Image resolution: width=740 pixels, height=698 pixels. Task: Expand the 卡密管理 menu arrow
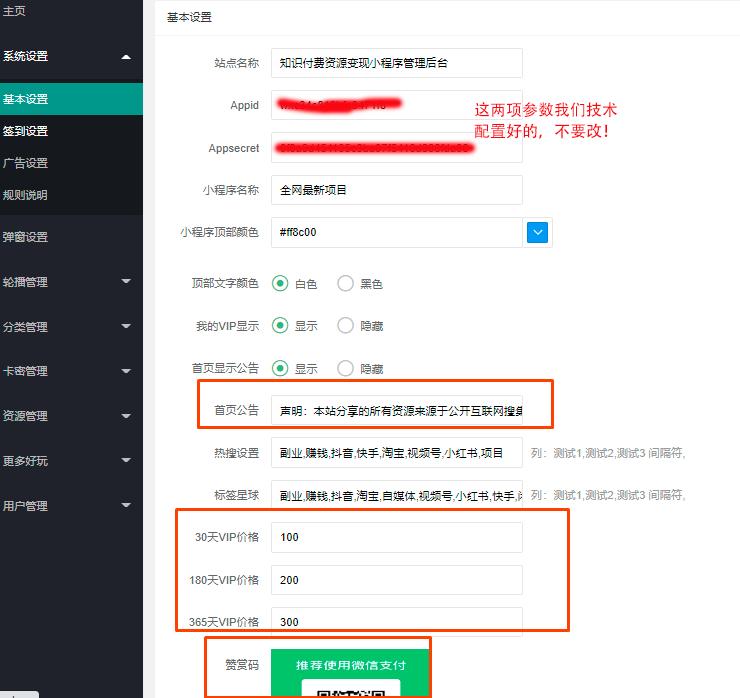click(x=126, y=371)
